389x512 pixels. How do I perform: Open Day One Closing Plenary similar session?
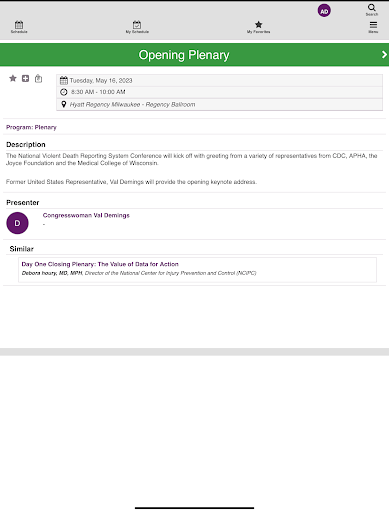pyautogui.click(x=100, y=264)
